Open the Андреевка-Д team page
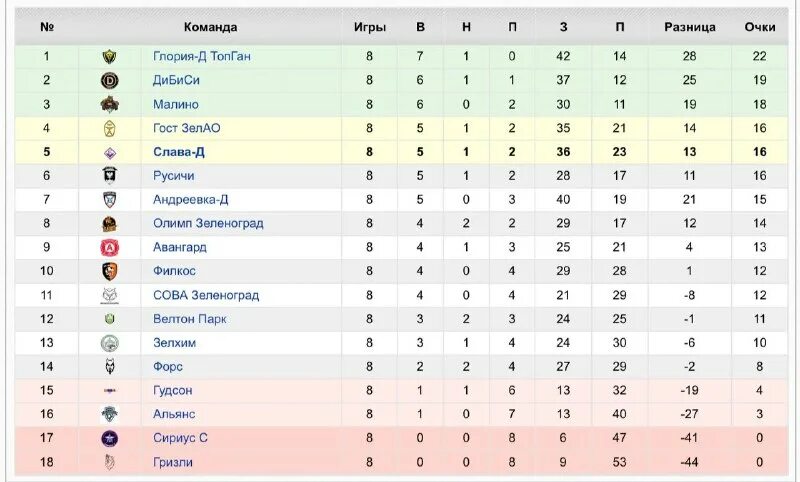Image resolution: width=800 pixels, height=482 pixels. (191, 199)
